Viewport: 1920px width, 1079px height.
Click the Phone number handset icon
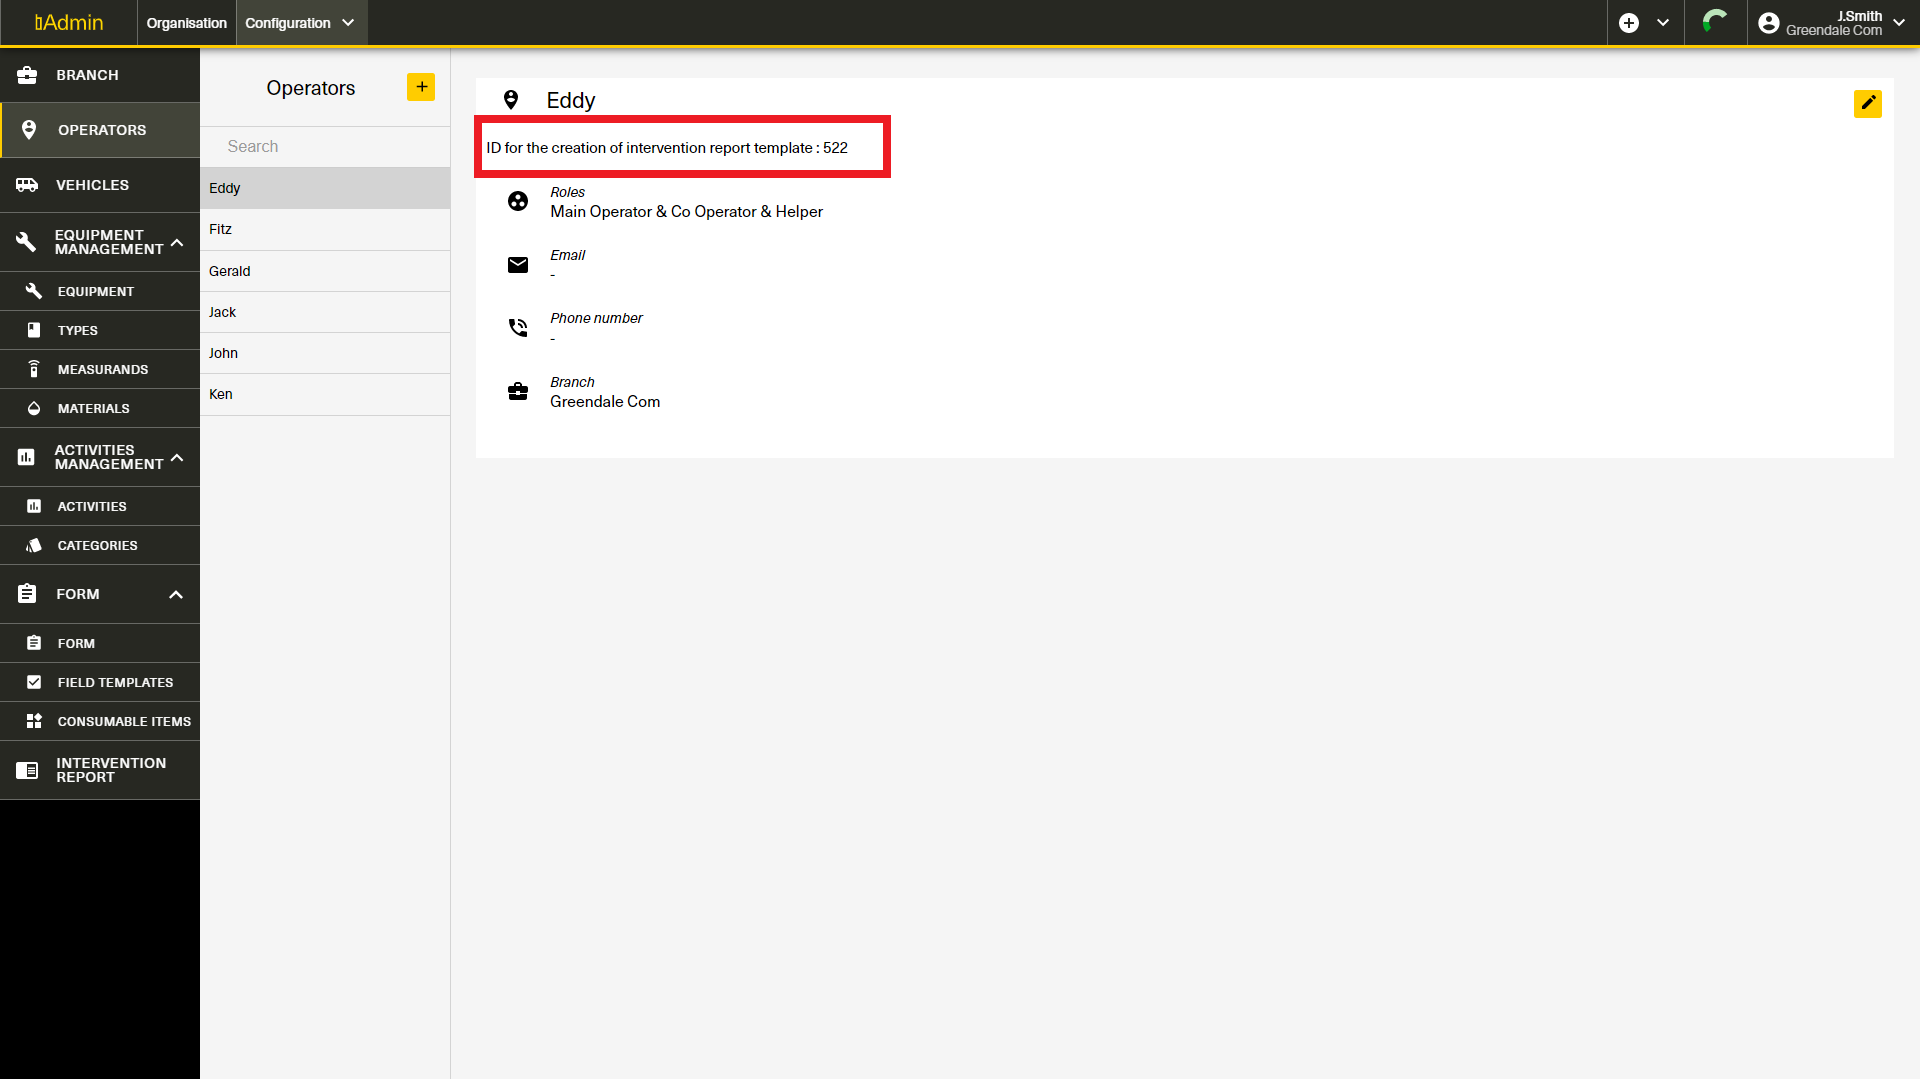click(518, 328)
